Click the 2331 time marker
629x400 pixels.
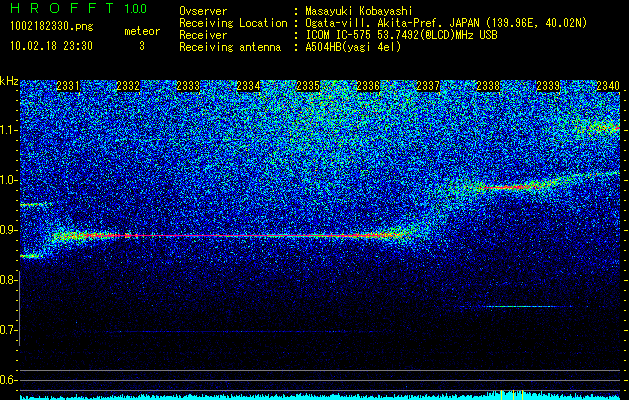click(68, 86)
